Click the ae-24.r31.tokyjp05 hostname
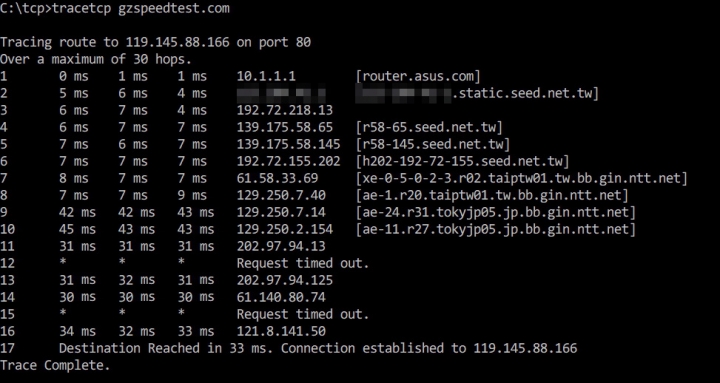Viewport: 720px width, 383px height. [495, 212]
